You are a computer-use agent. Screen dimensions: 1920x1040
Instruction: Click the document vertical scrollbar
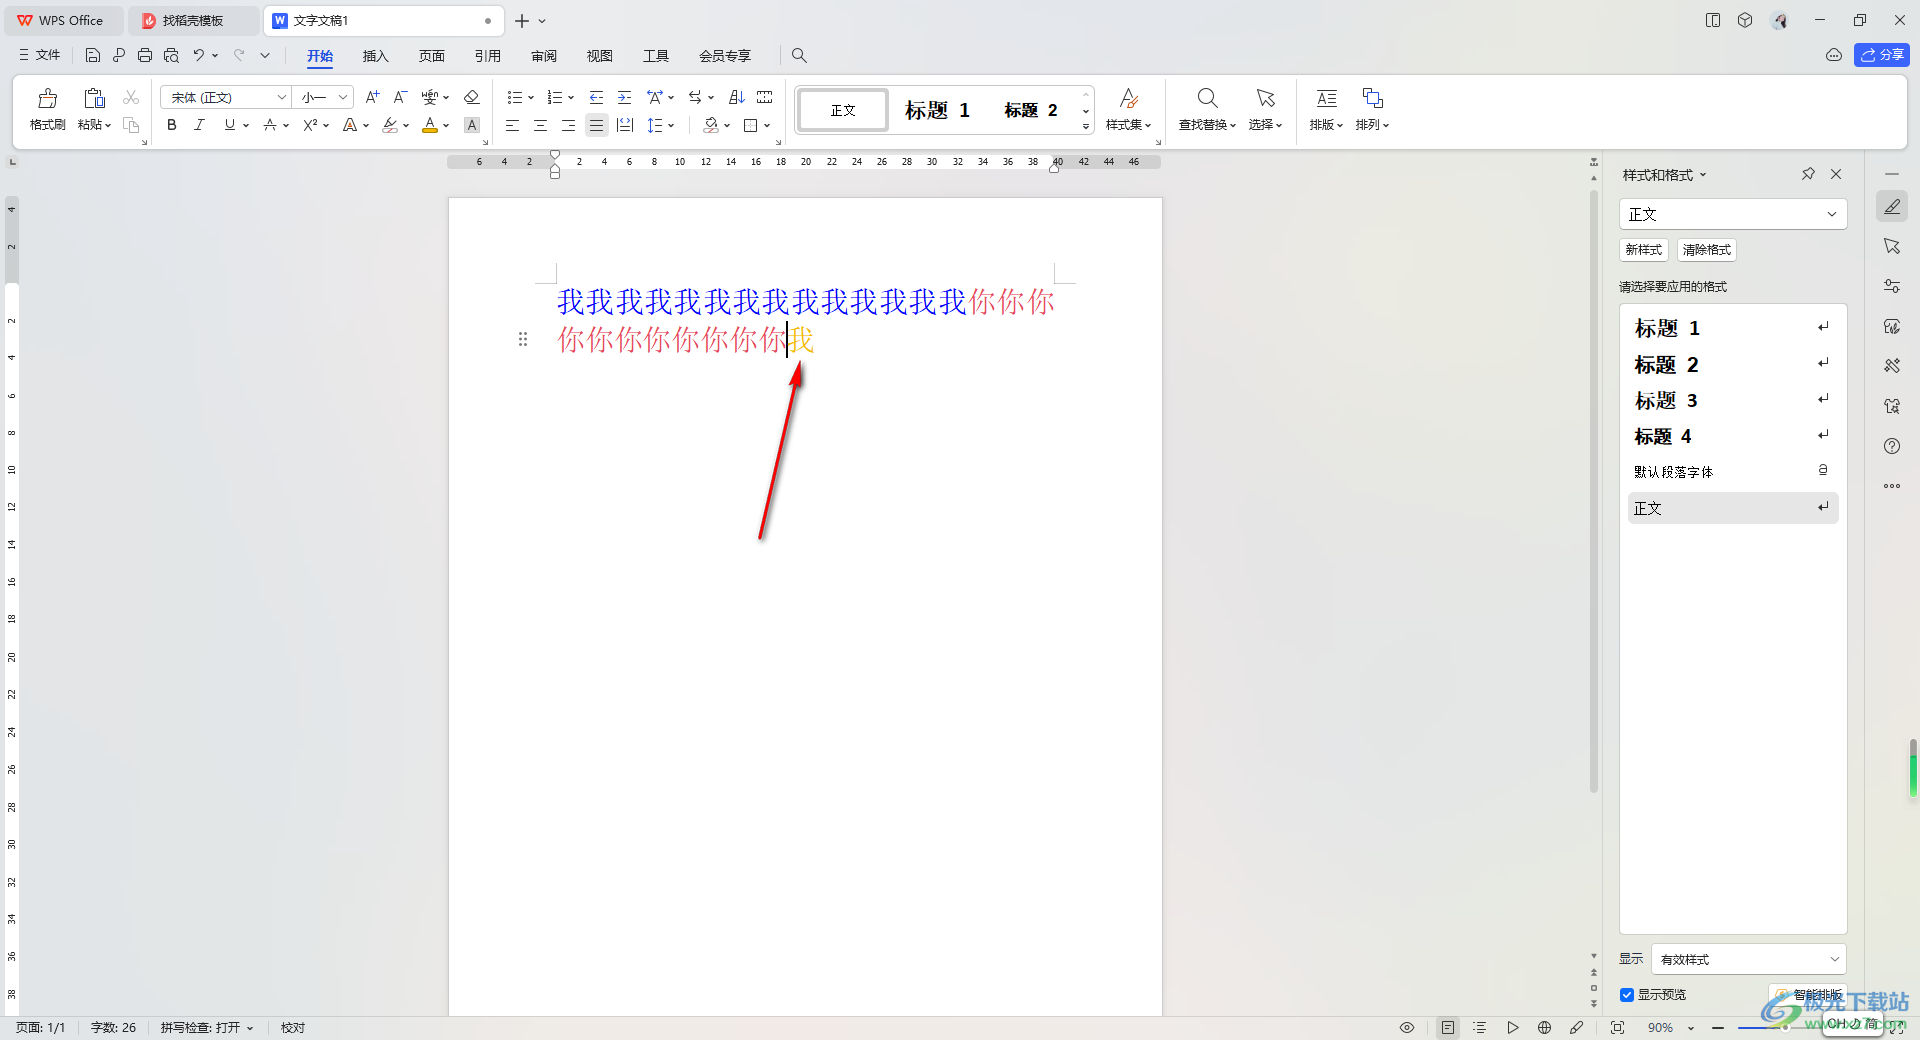click(1594, 490)
